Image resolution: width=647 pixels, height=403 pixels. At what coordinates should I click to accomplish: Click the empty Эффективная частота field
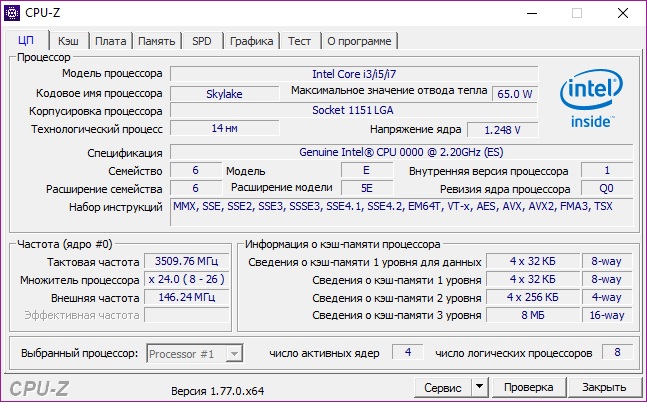pyautogui.click(x=187, y=315)
